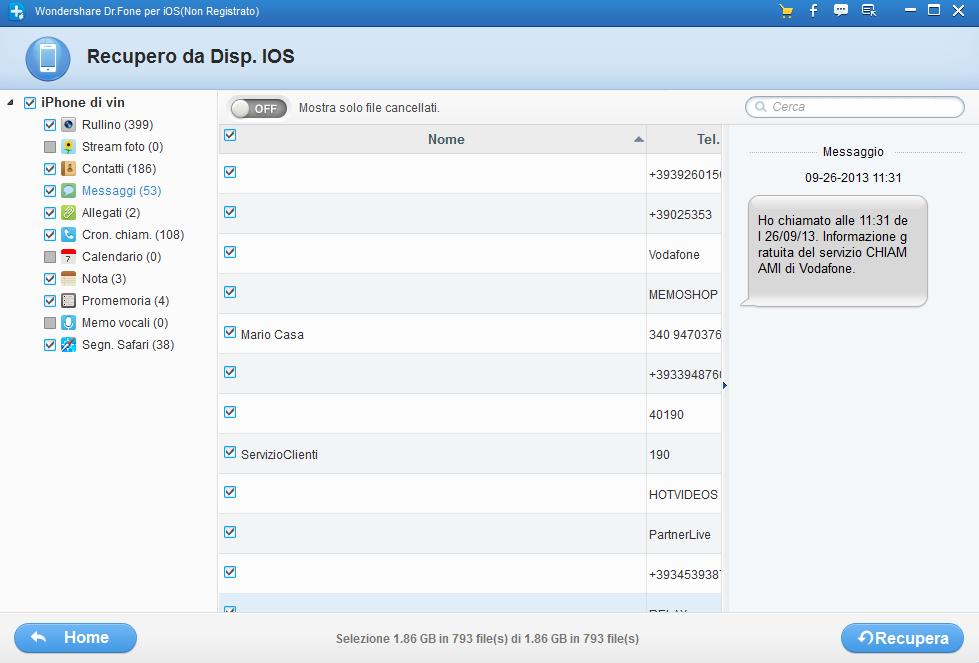
Task: Uncheck the Vodafone row checkbox
Action: 230,252
